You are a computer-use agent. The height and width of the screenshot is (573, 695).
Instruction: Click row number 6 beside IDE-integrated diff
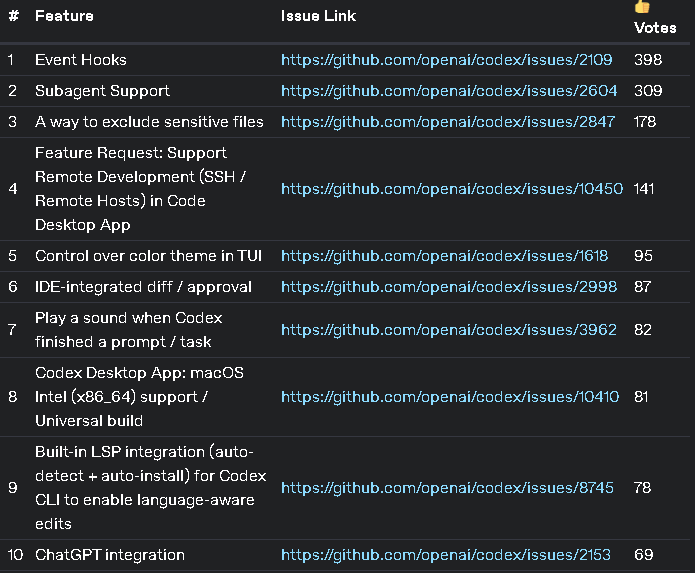[13, 287]
